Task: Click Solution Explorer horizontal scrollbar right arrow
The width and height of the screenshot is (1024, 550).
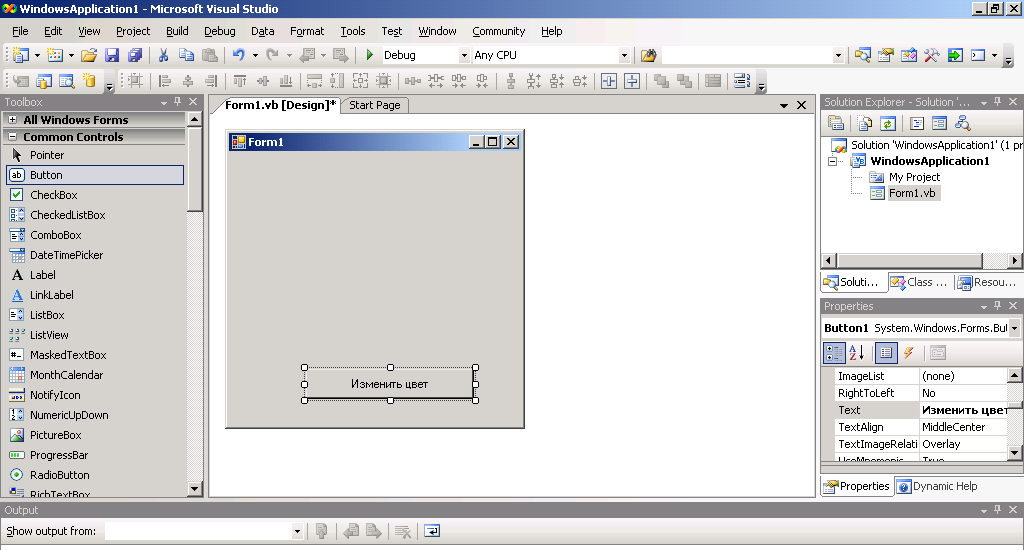Action: pyautogui.click(x=1014, y=261)
